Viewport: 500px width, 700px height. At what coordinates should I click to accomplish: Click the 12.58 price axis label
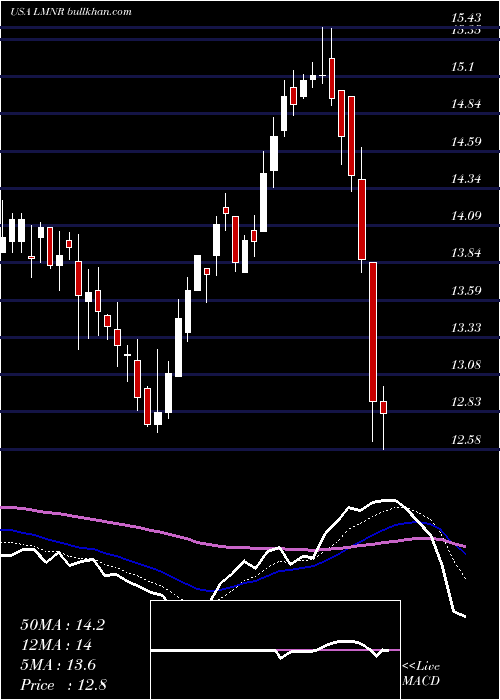pos(466,439)
